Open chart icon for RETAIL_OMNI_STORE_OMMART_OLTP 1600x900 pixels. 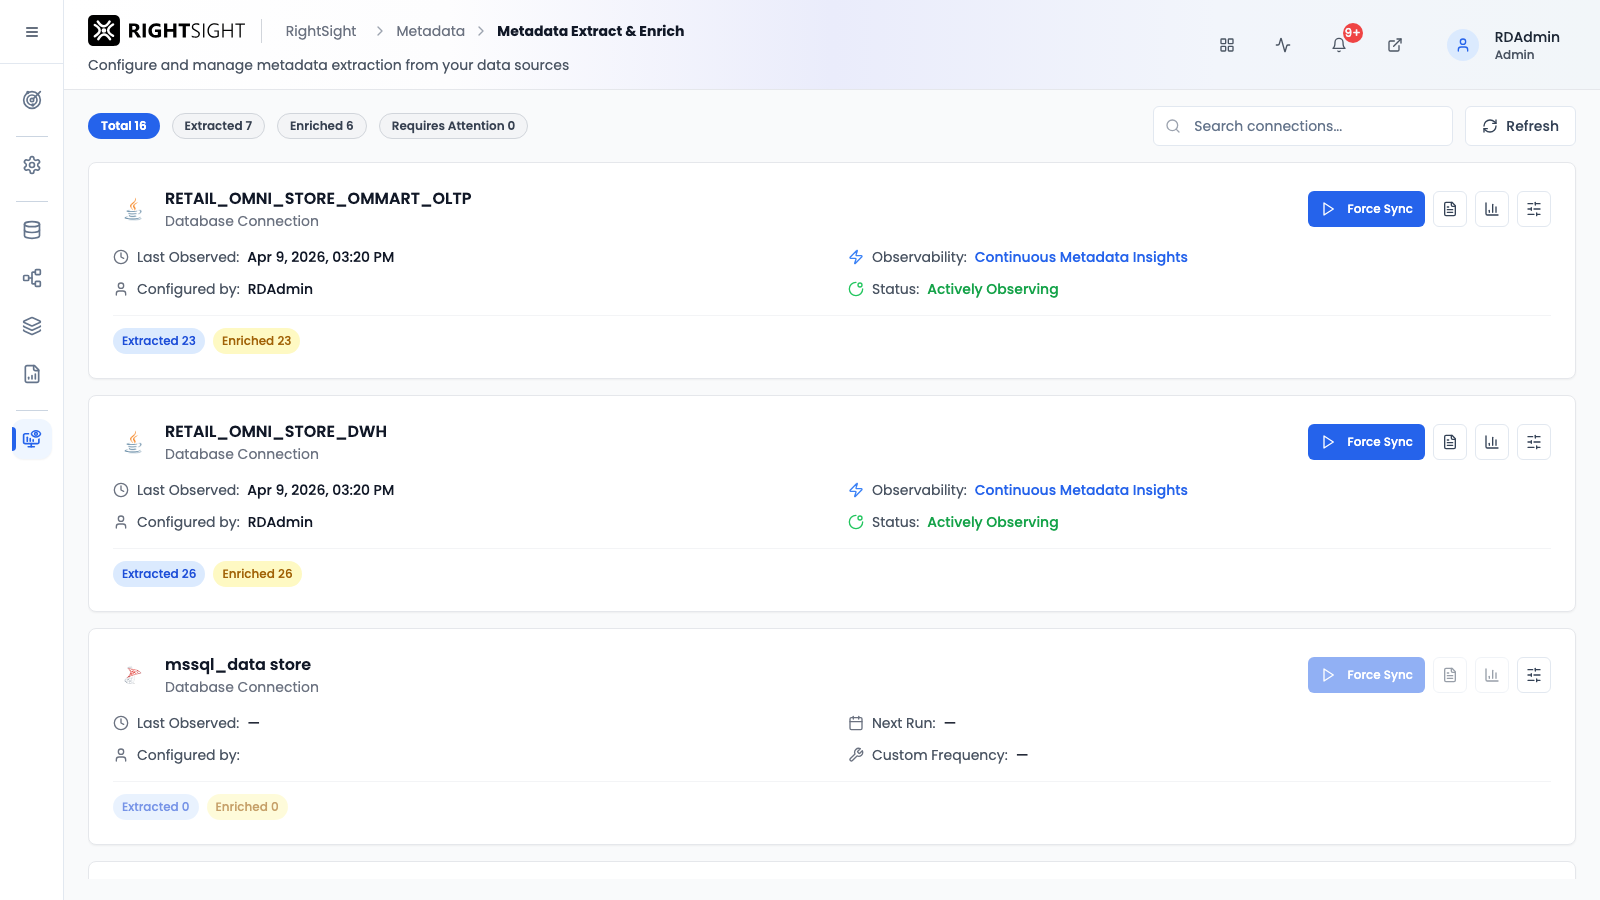pyautogui.click(x=1492, y=209)
